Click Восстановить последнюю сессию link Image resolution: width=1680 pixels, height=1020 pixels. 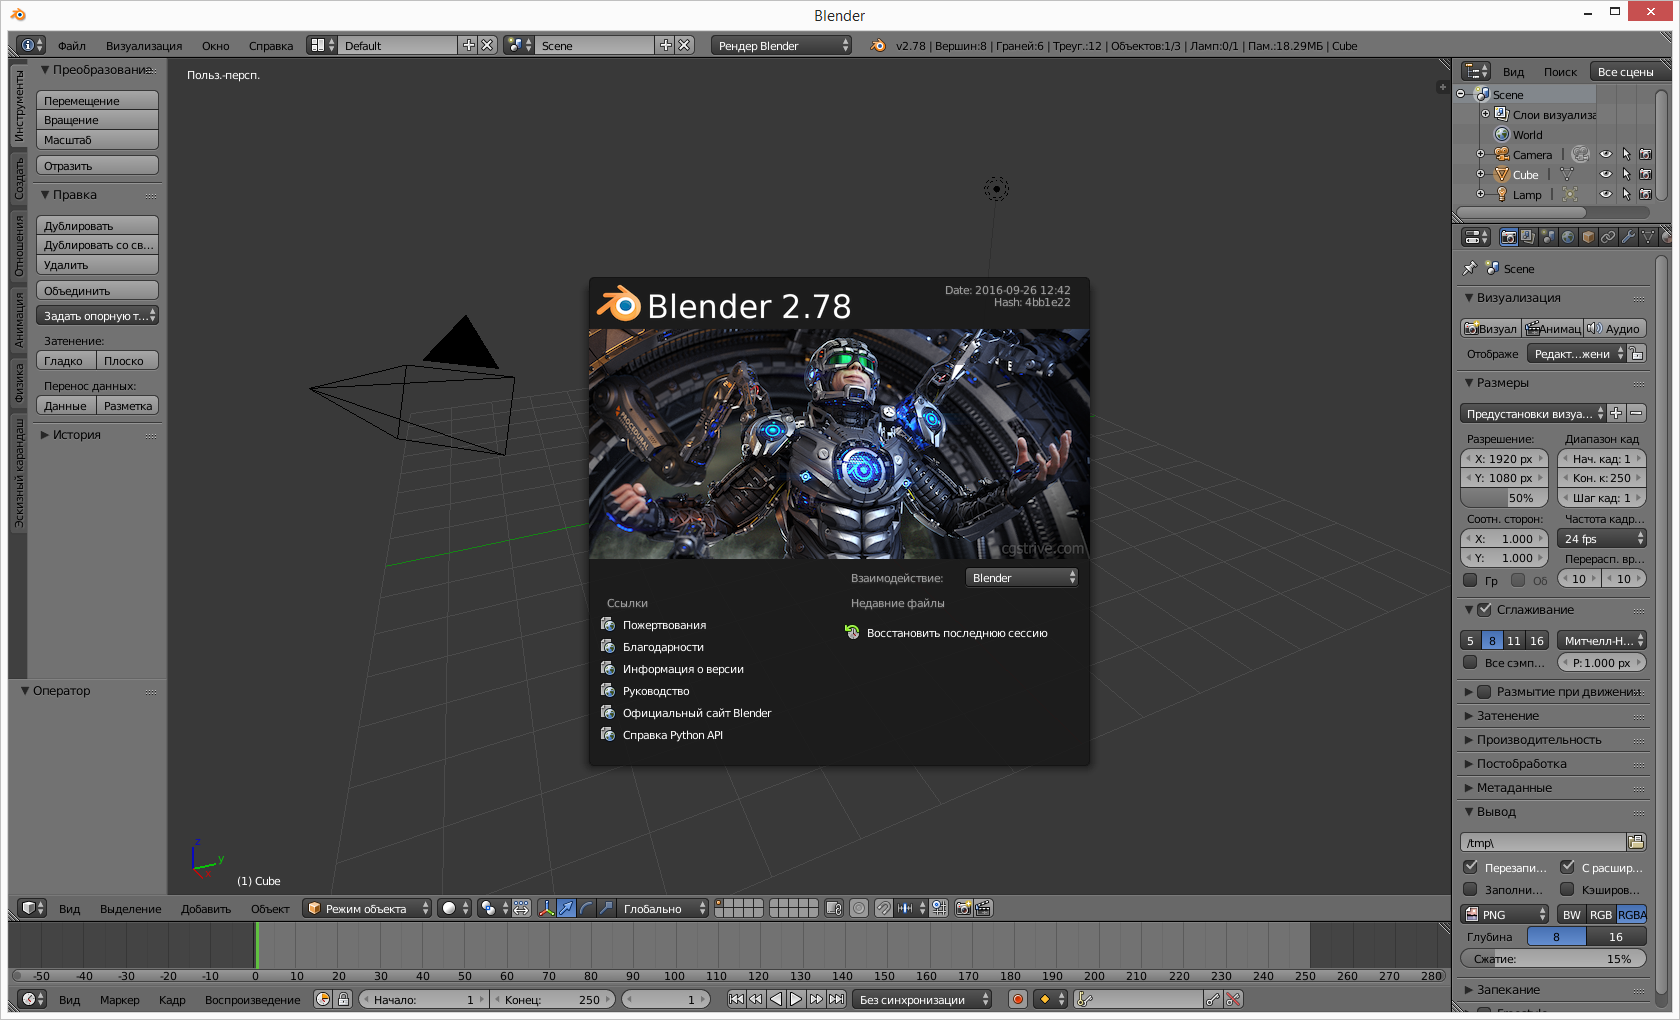[x=957, y=632]
